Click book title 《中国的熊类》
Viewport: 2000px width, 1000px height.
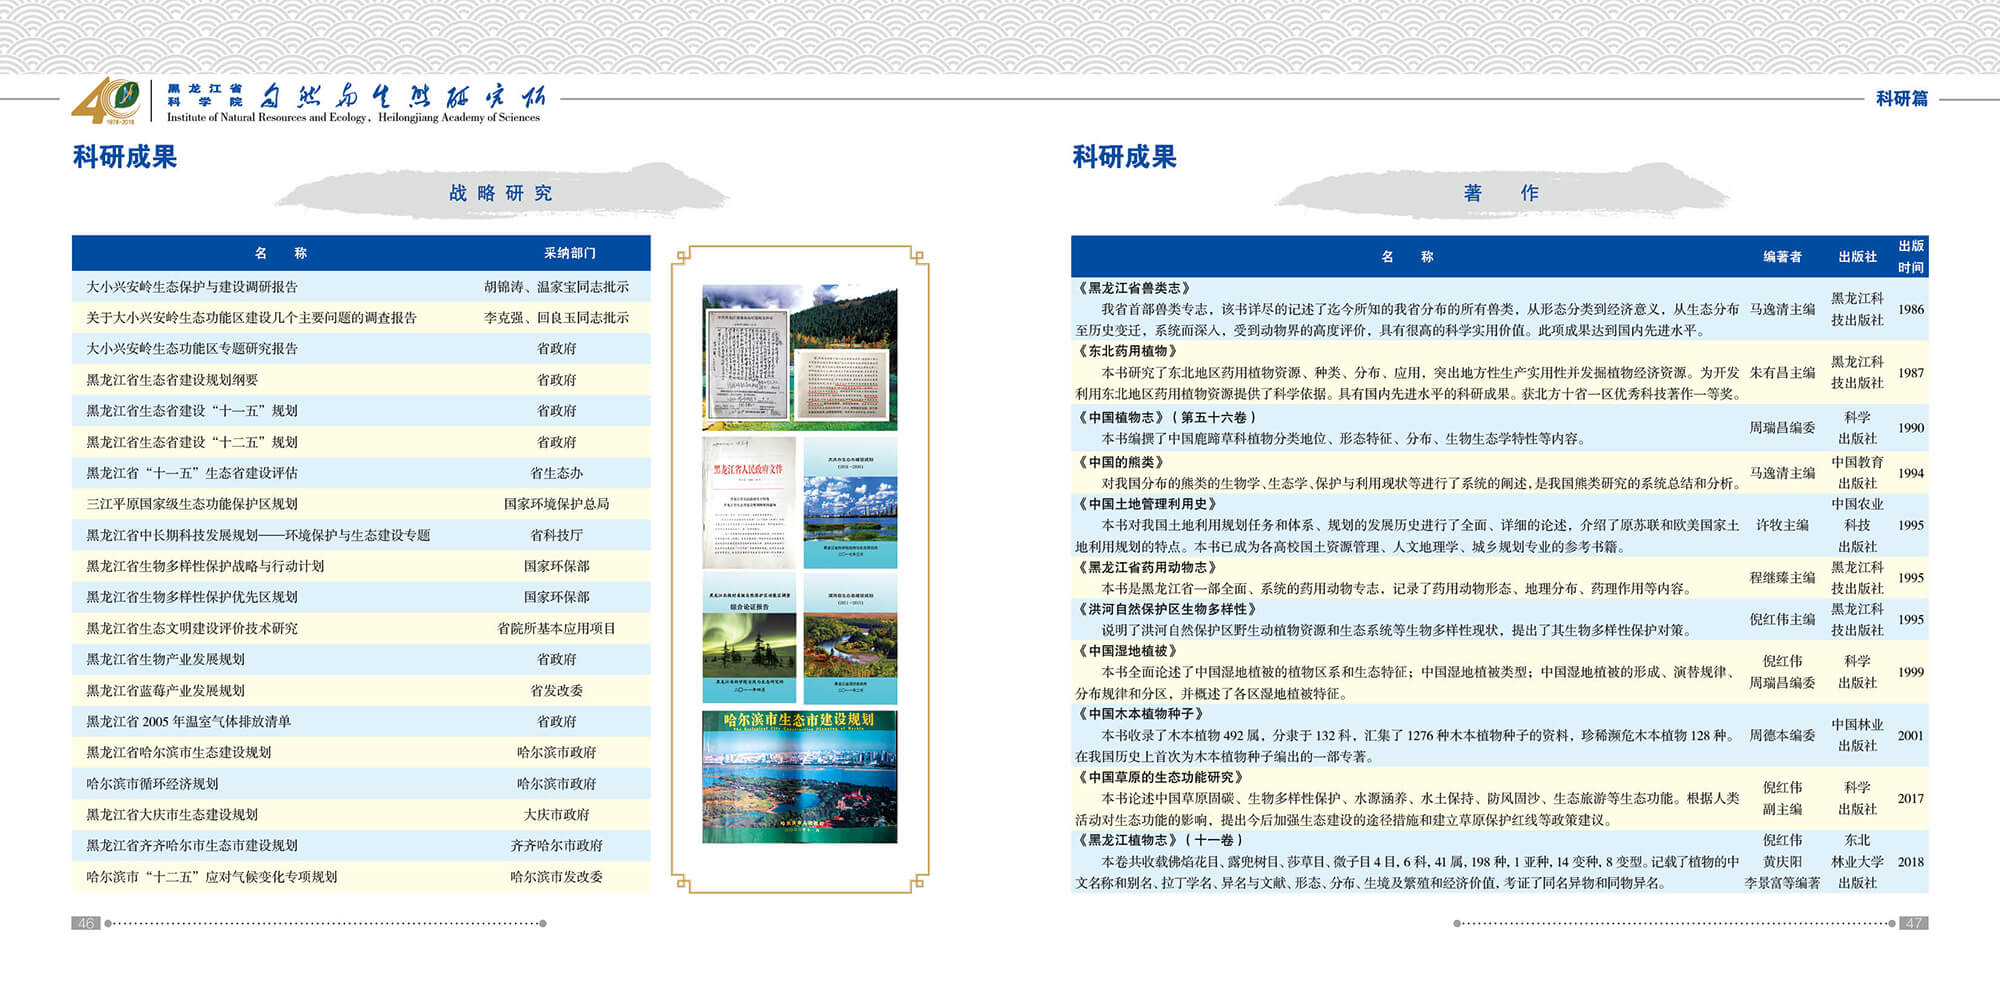(x=1121, y=462)
